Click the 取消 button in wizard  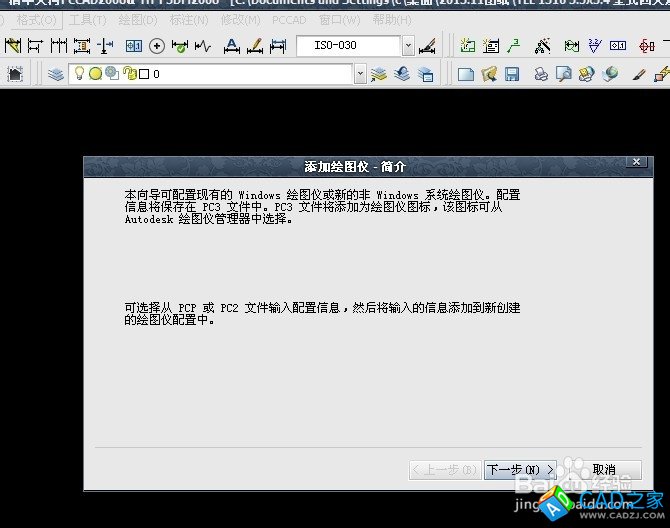click(x=603, y=469)
